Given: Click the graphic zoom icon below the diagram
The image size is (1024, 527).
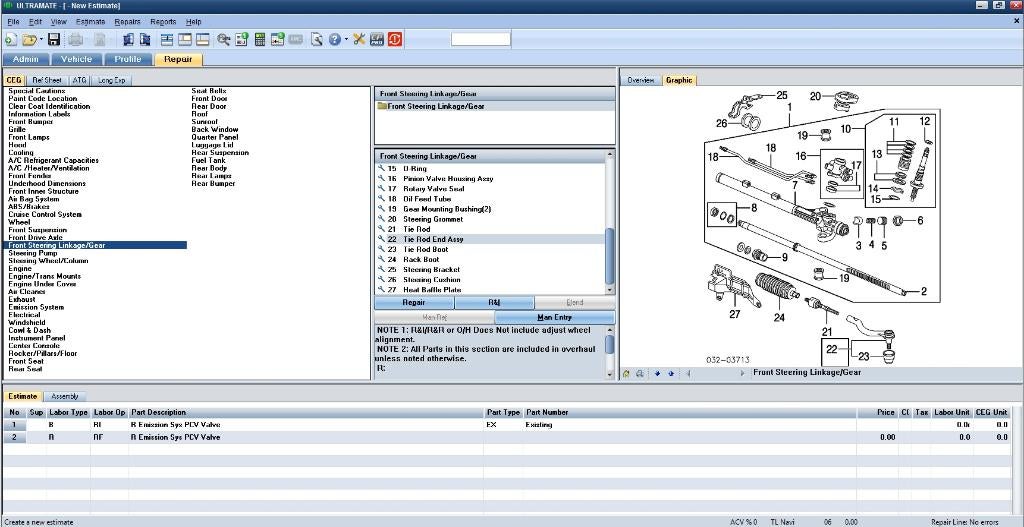Looking at the screenshot, I should (641, 374).
